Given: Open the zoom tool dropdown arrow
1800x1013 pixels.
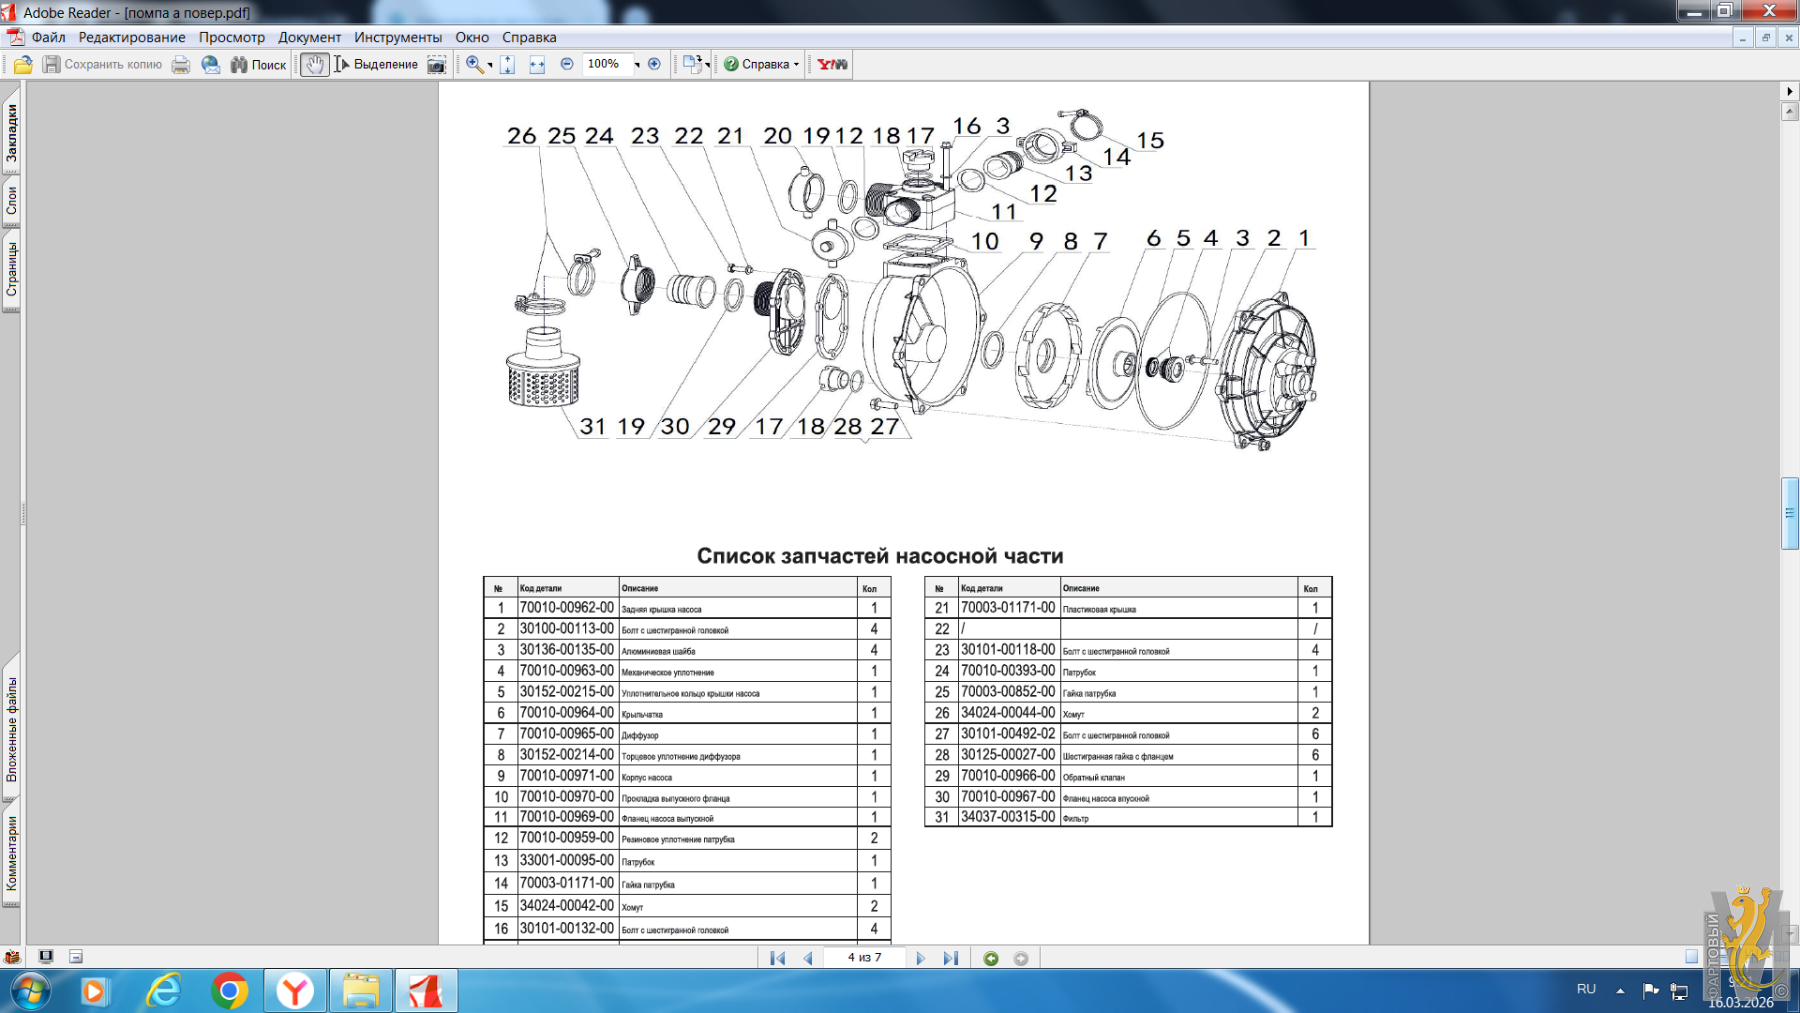Looking at the screenshot, I should (x=490, y=65).
